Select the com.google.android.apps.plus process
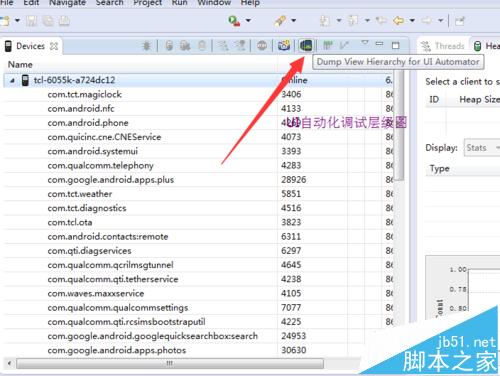The image size is (500, 376). point(110,180)
